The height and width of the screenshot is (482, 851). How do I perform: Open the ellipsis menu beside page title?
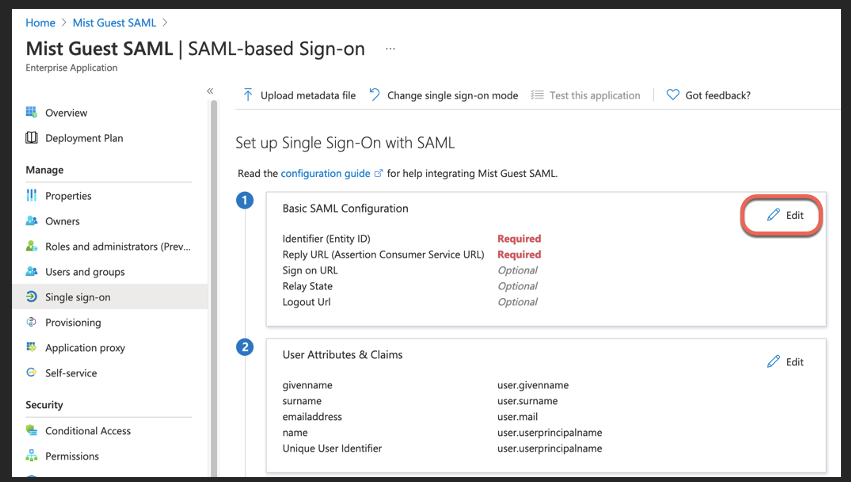390,49
